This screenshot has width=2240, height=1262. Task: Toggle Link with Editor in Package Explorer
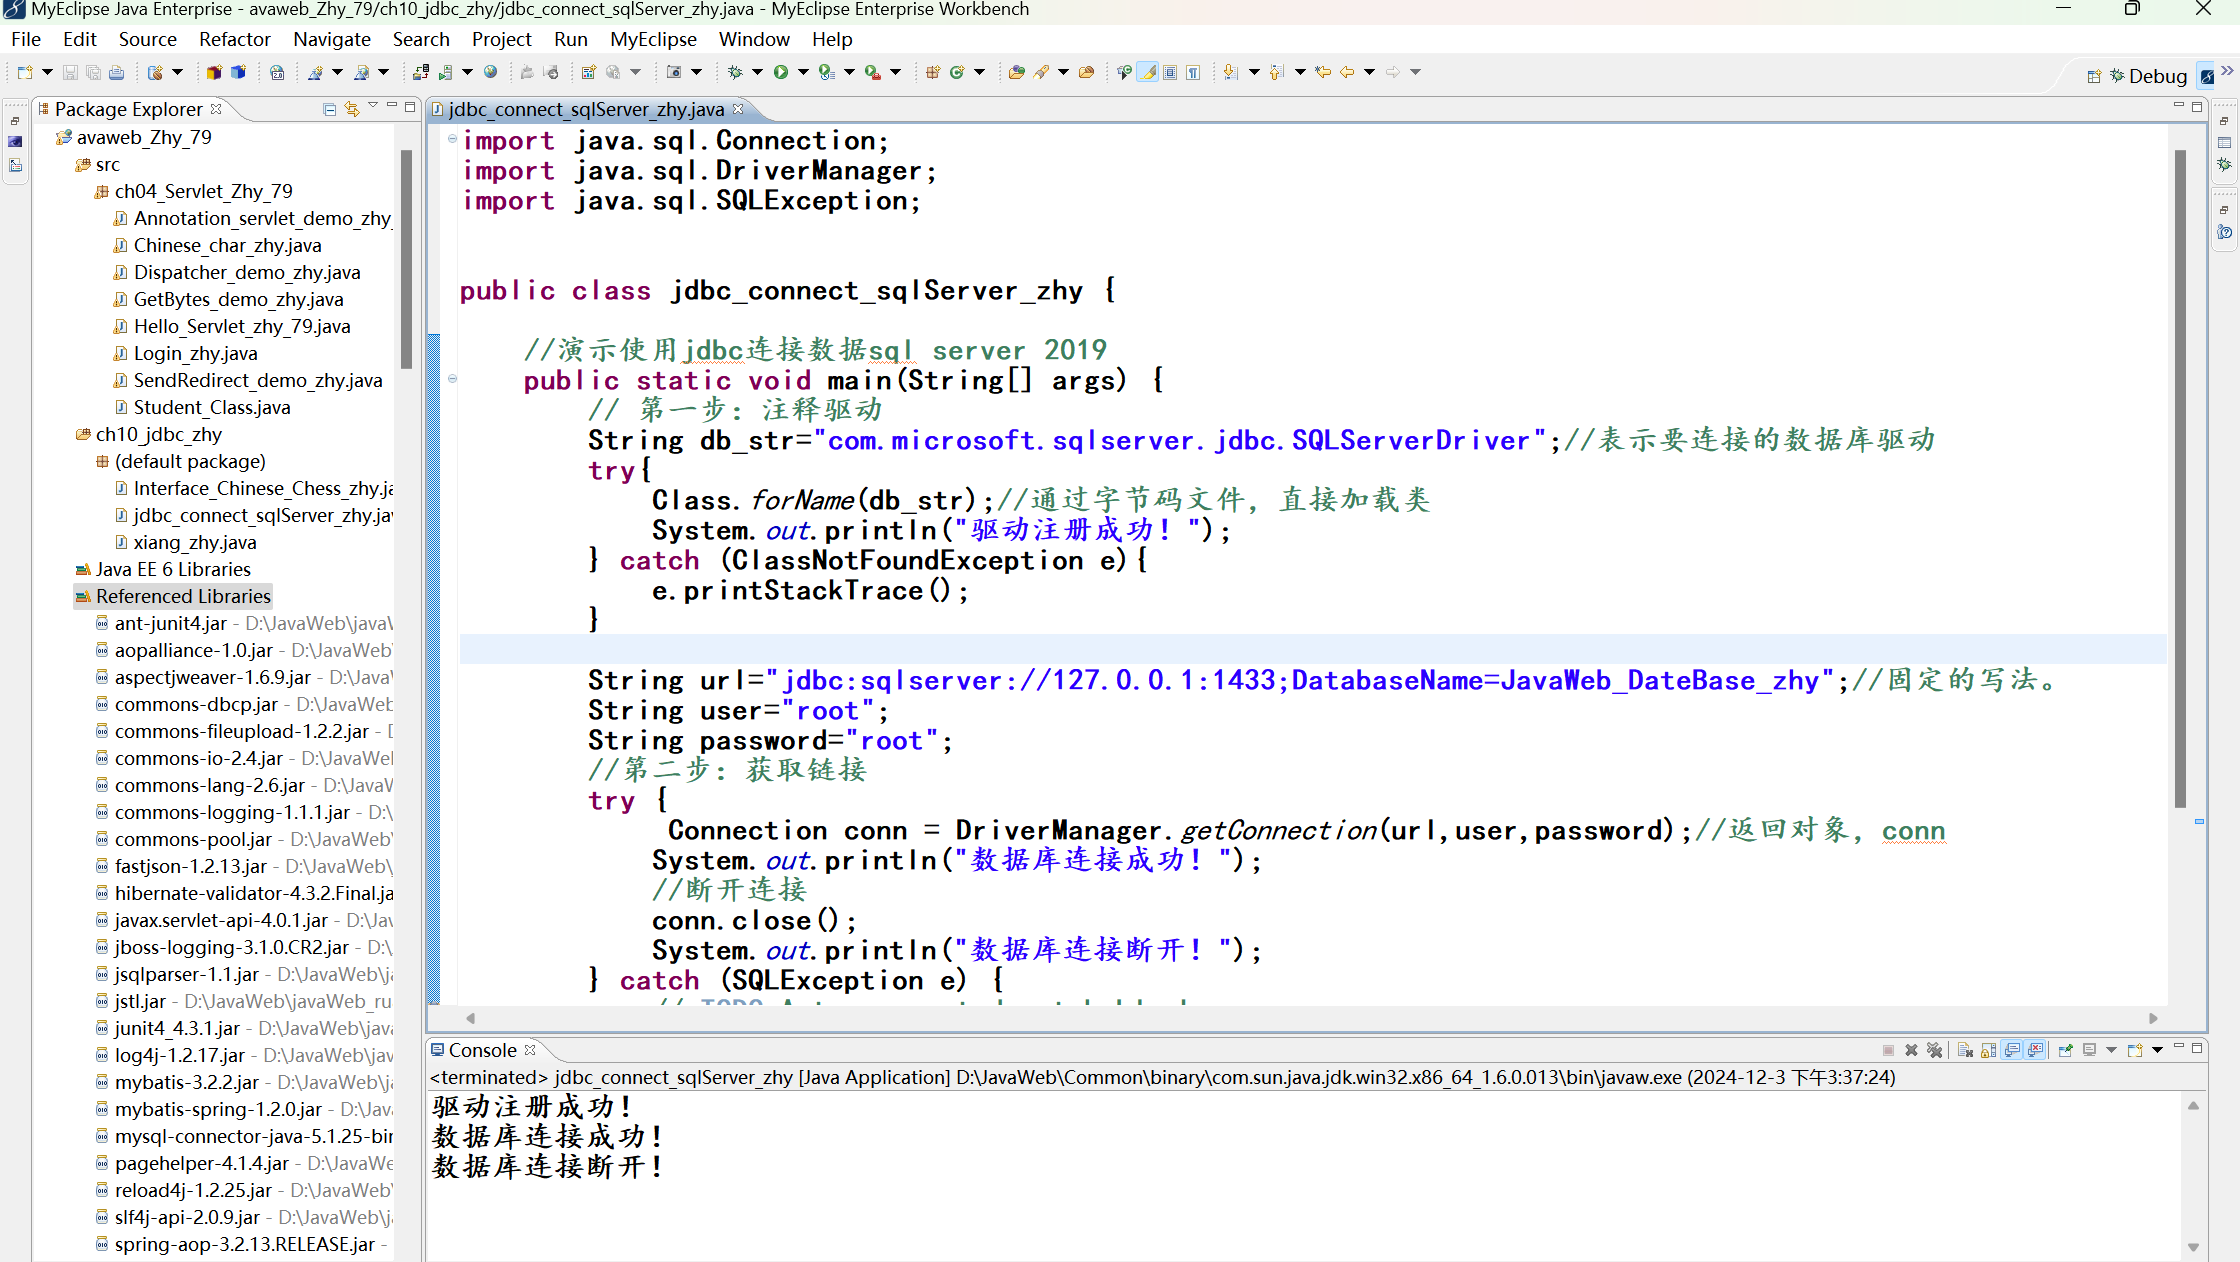coord(352,109)
